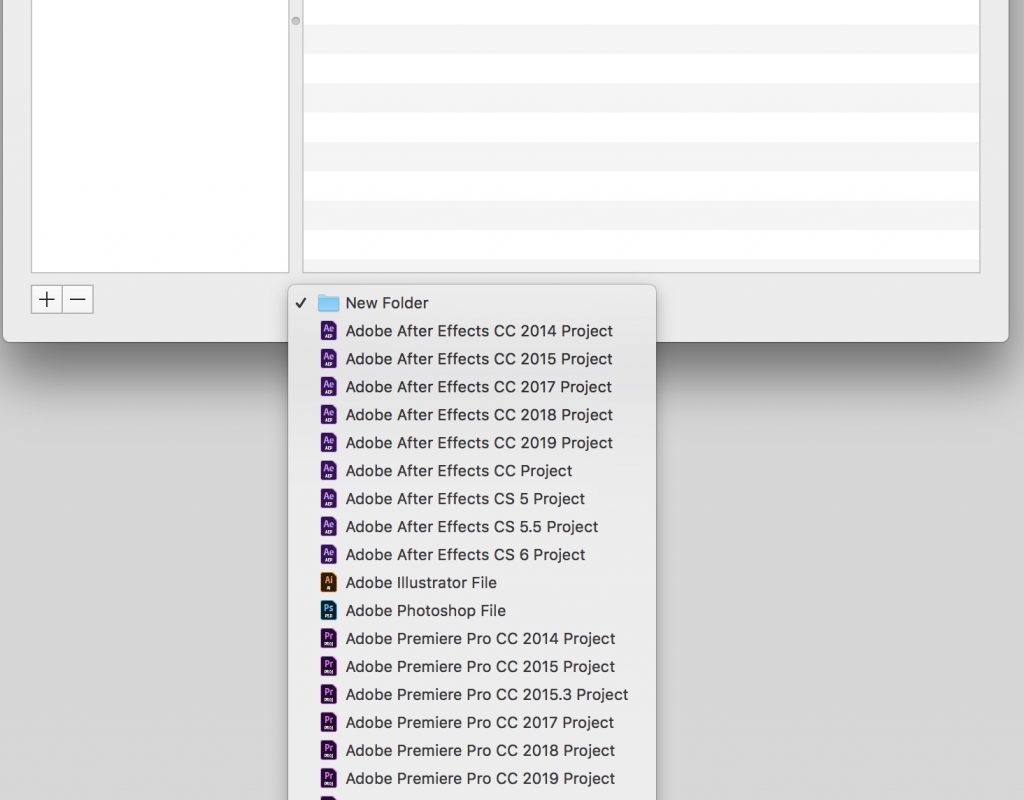The image size is (1024, 800).
Task: Click the After Effects CC Project icon
Action: 328,471
